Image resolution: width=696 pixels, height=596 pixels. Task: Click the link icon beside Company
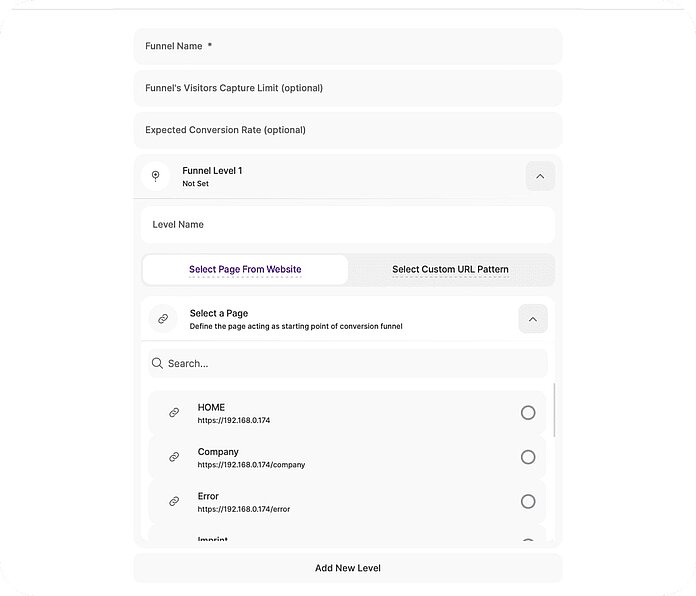pos(174,457)
